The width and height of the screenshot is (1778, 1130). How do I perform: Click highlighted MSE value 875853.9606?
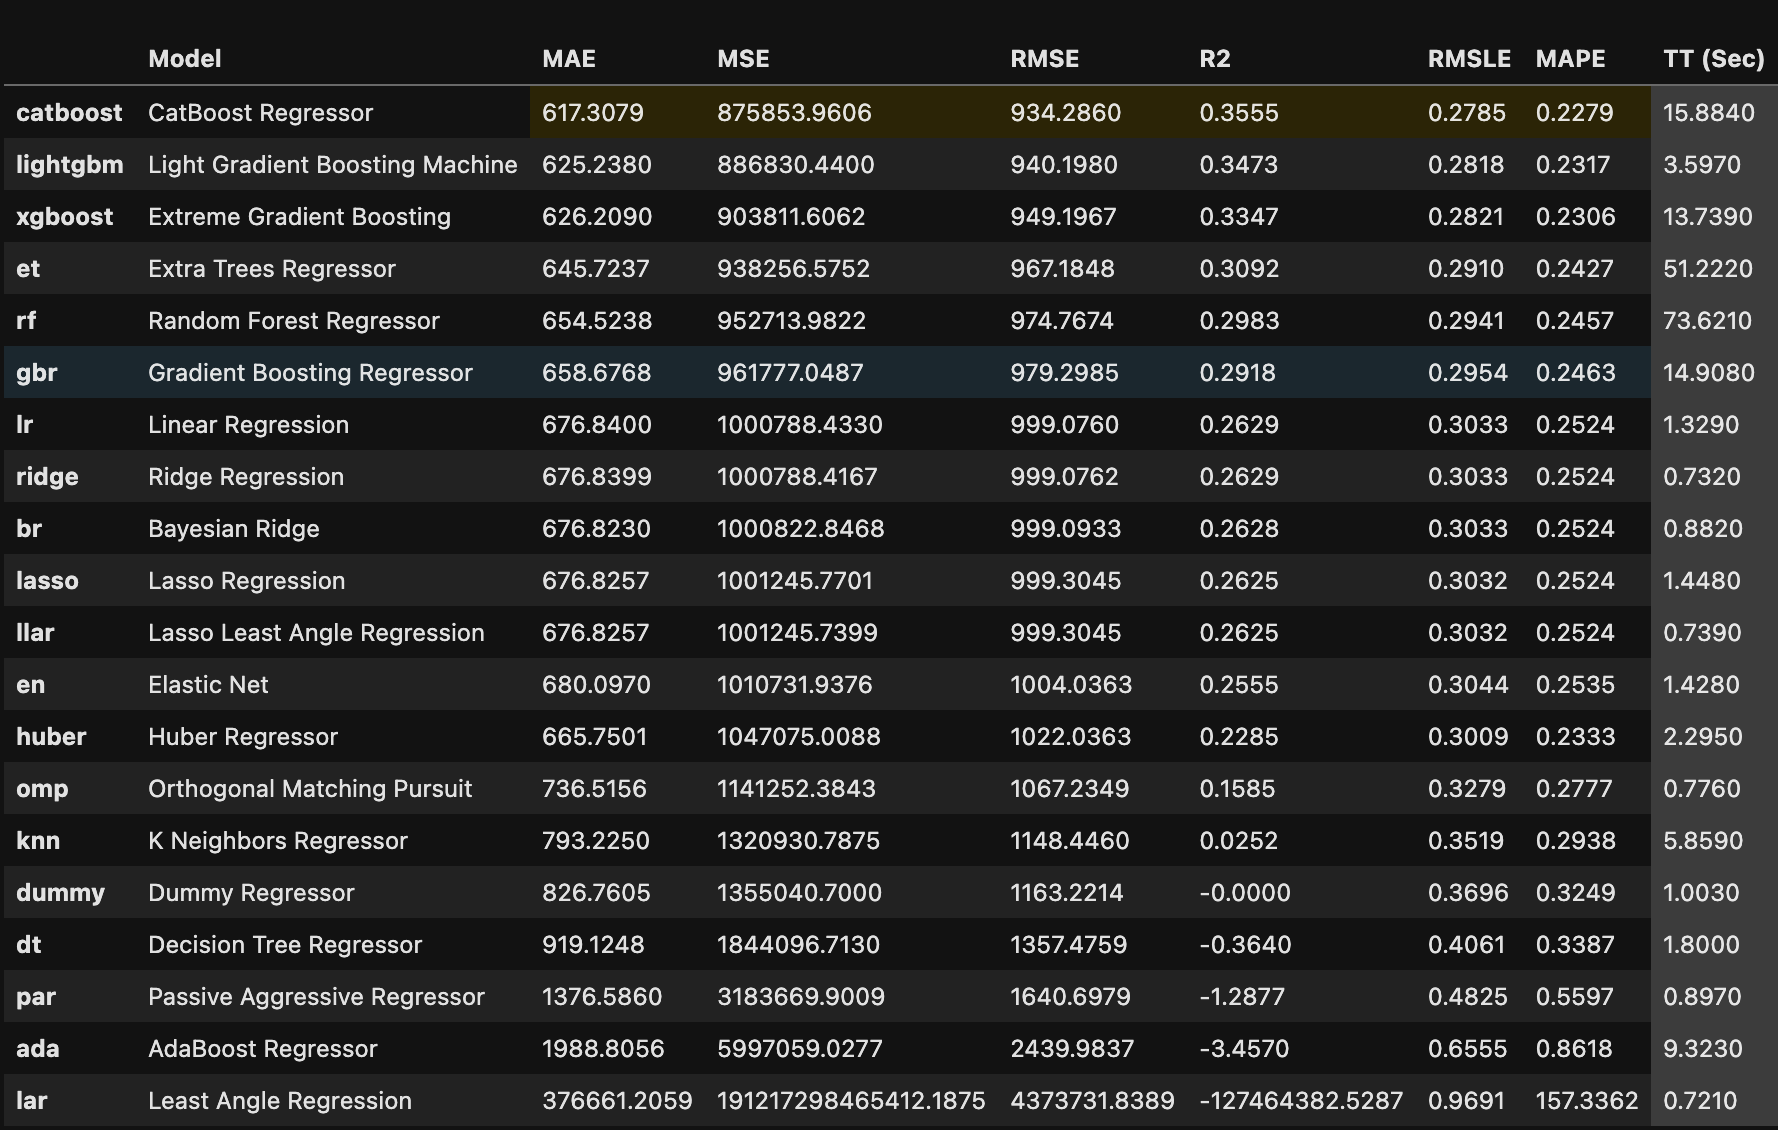point(794,113)
